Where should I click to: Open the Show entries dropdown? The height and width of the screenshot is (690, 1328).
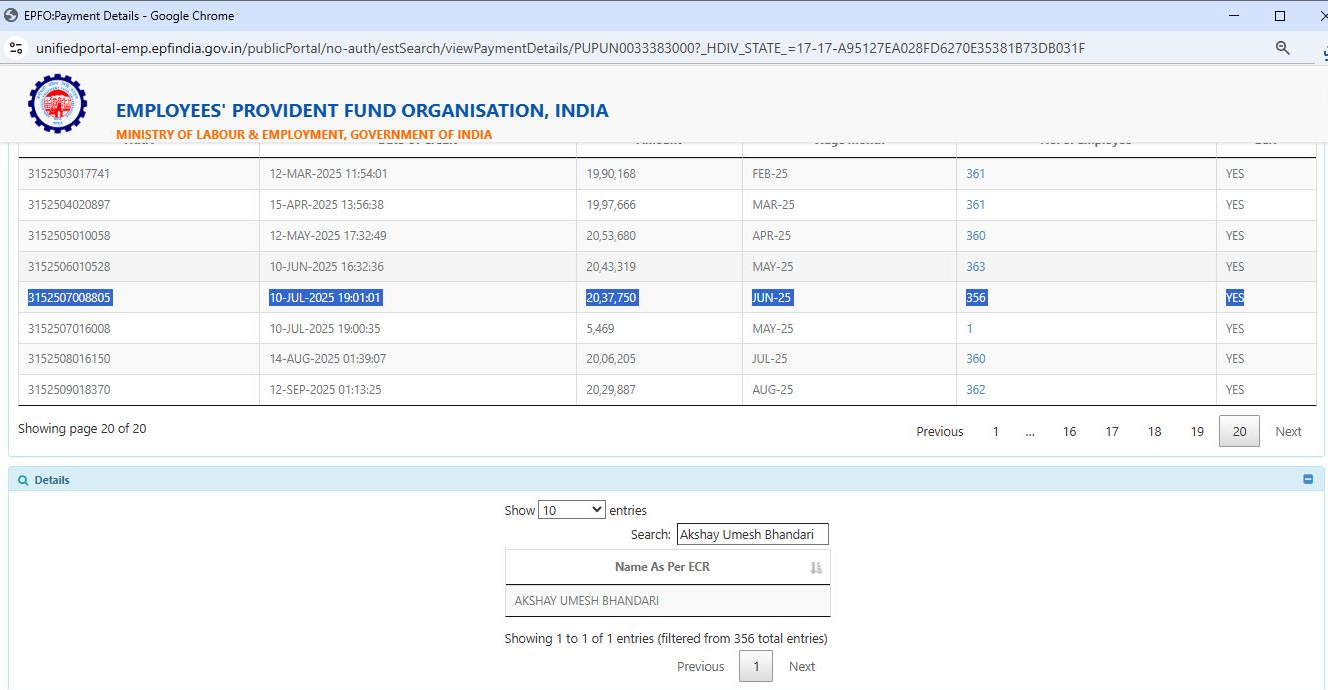tap(571, 510)
